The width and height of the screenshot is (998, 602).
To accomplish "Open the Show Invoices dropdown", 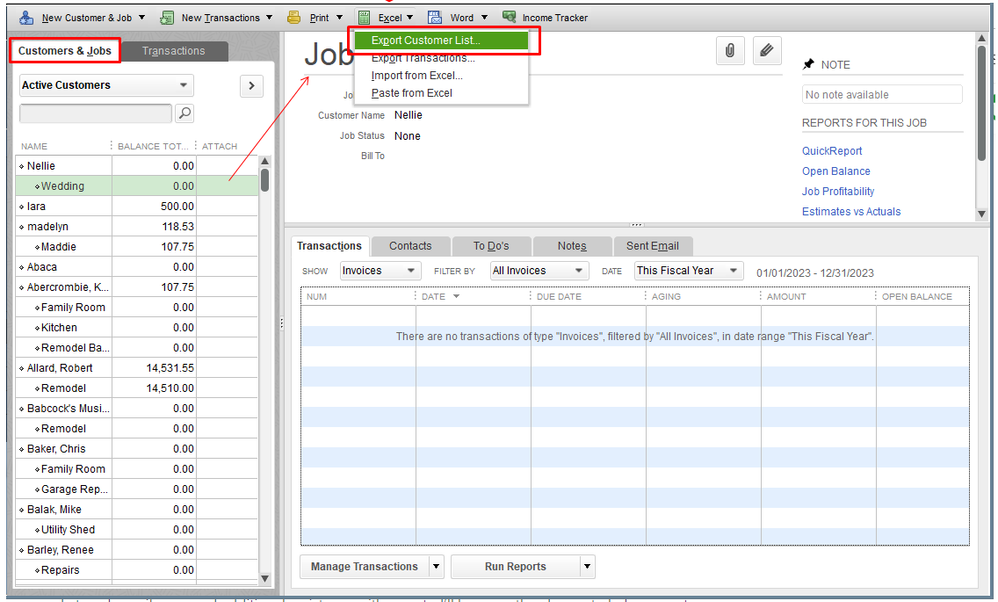I will (x=380, y=270).
